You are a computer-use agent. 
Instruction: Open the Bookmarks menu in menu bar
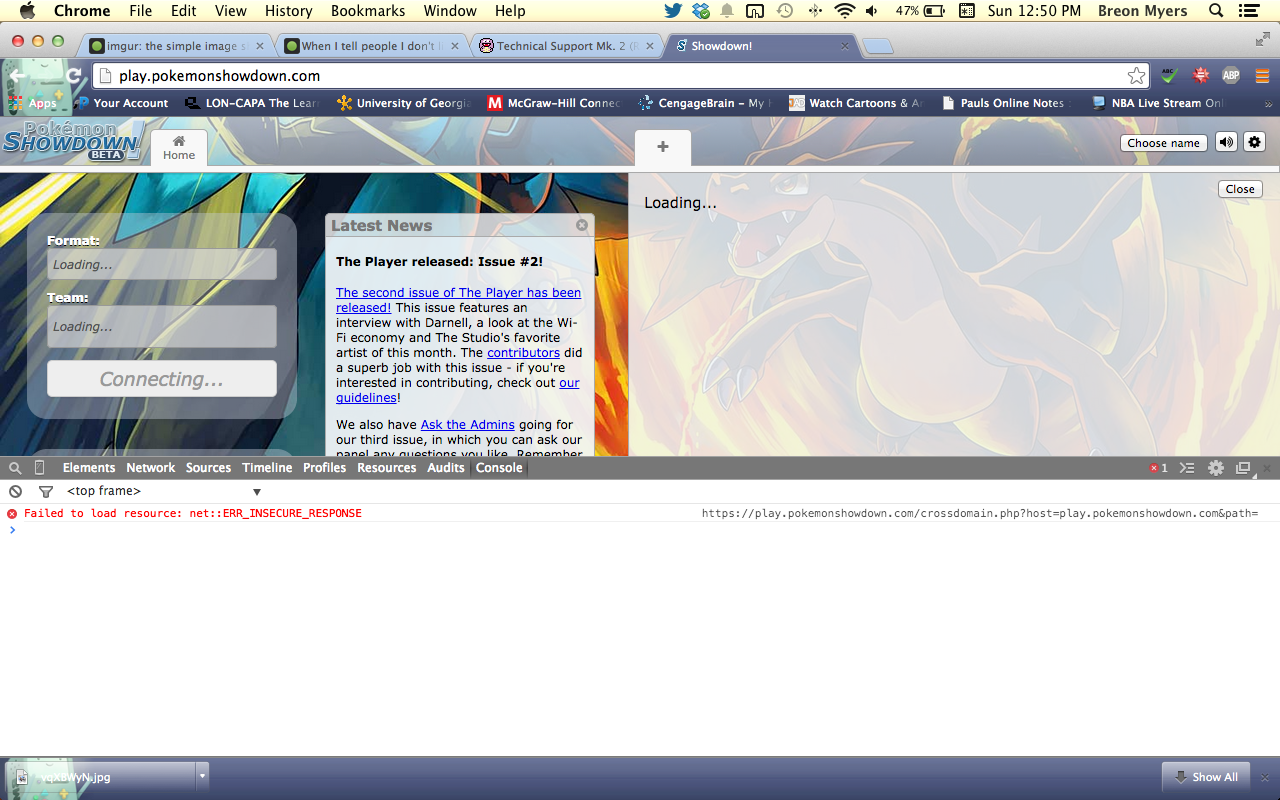(x=368, y=11)
